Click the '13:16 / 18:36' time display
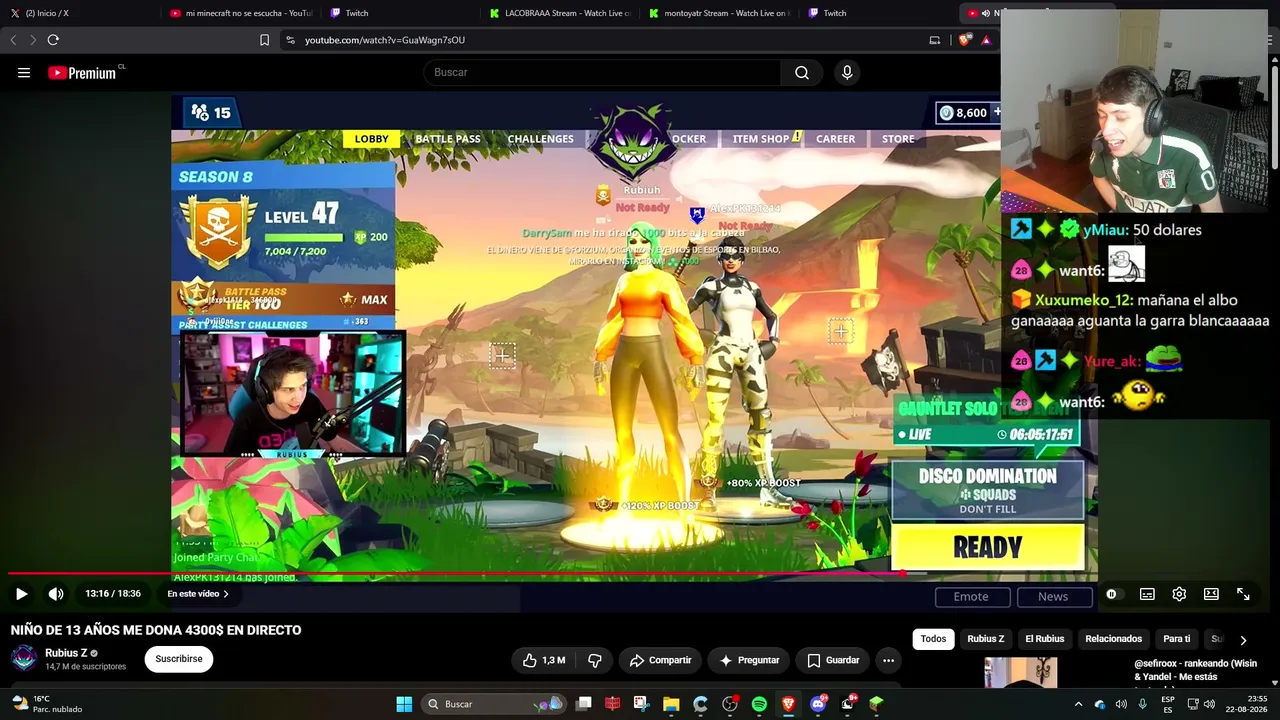The width and height of the screenshot is (1280, 720). coord(113,594)
